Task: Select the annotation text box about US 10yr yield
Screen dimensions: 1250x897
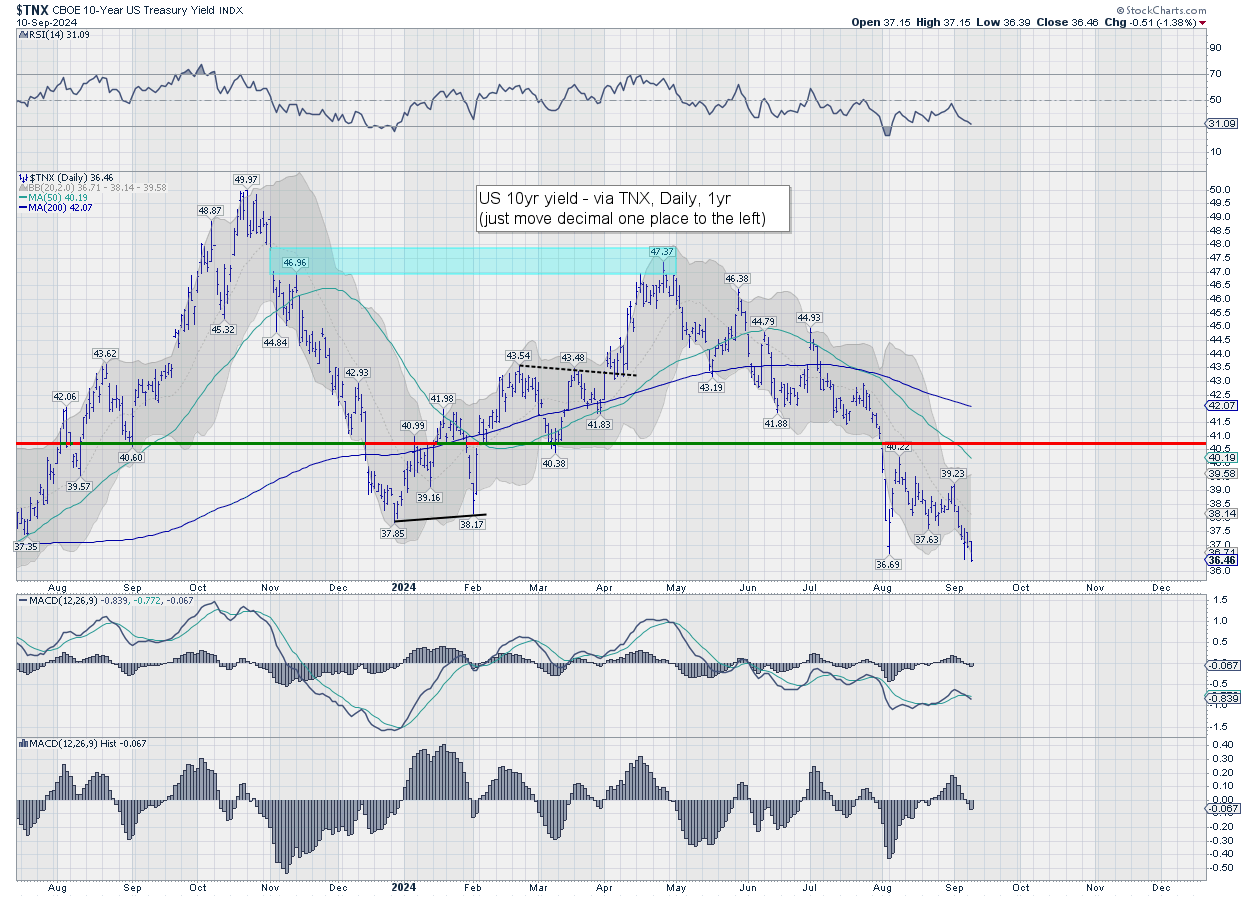Action: (630, 209)
